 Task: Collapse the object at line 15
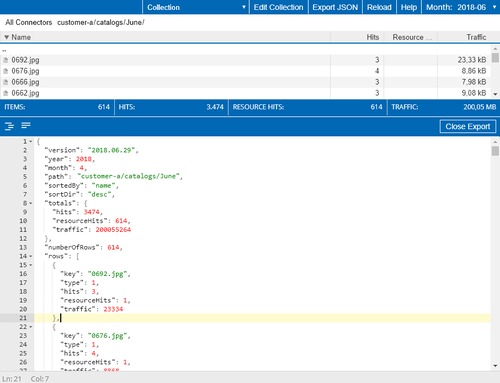(x=31, y=265)
